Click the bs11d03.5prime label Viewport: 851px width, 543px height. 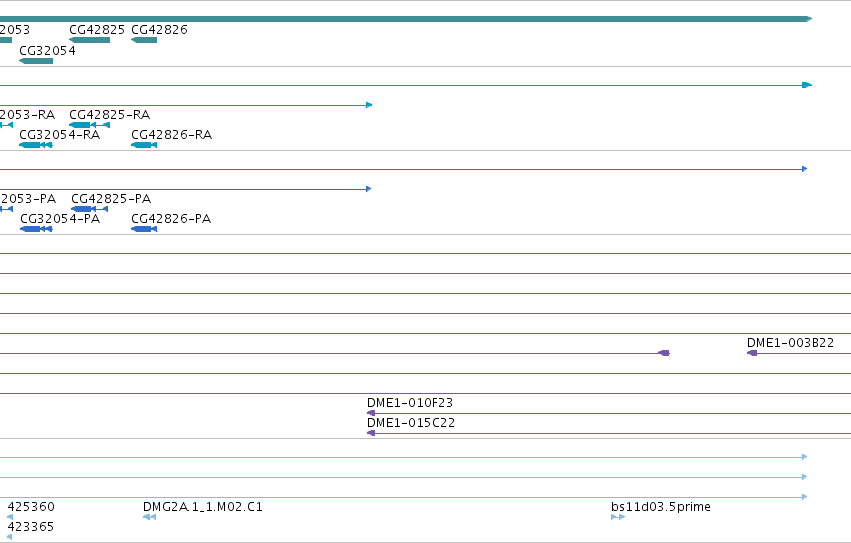(661, 507)
